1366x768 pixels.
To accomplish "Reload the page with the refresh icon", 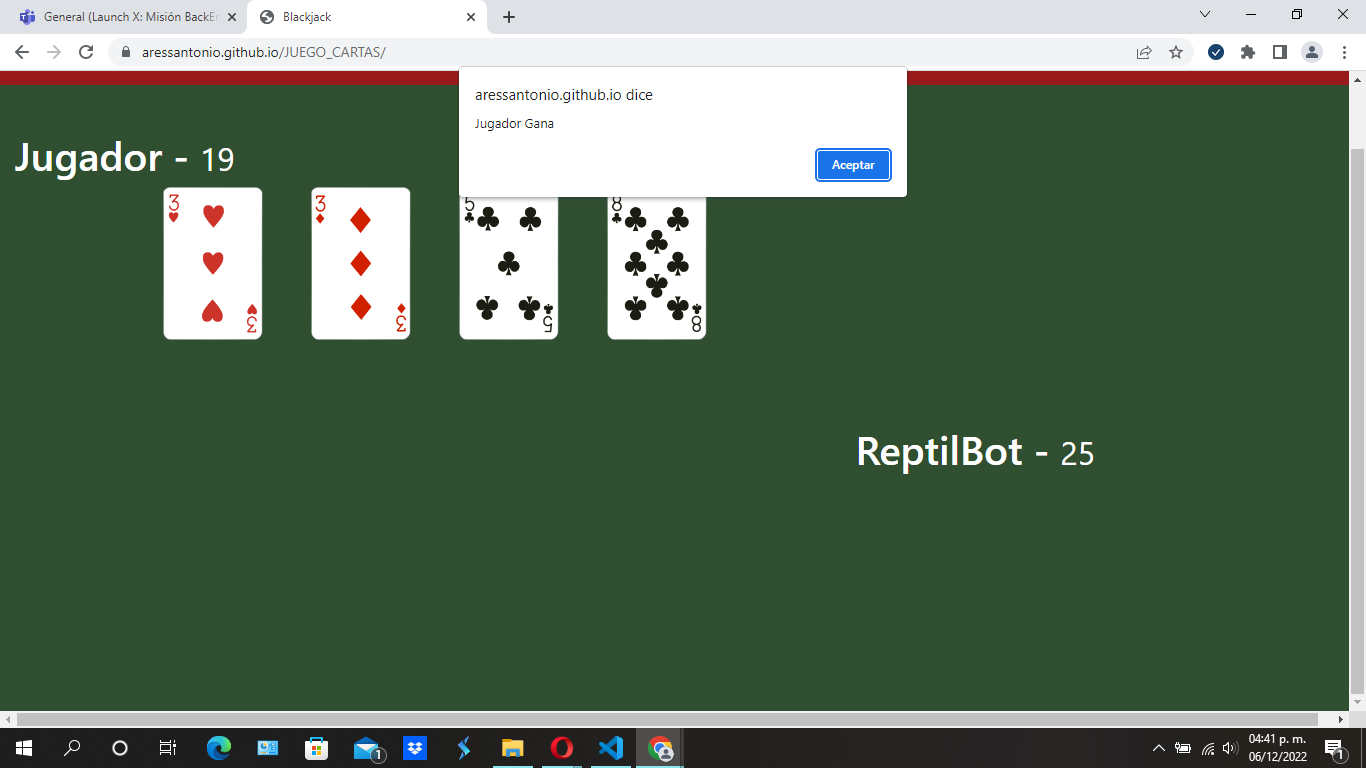I will coord(85,51).
